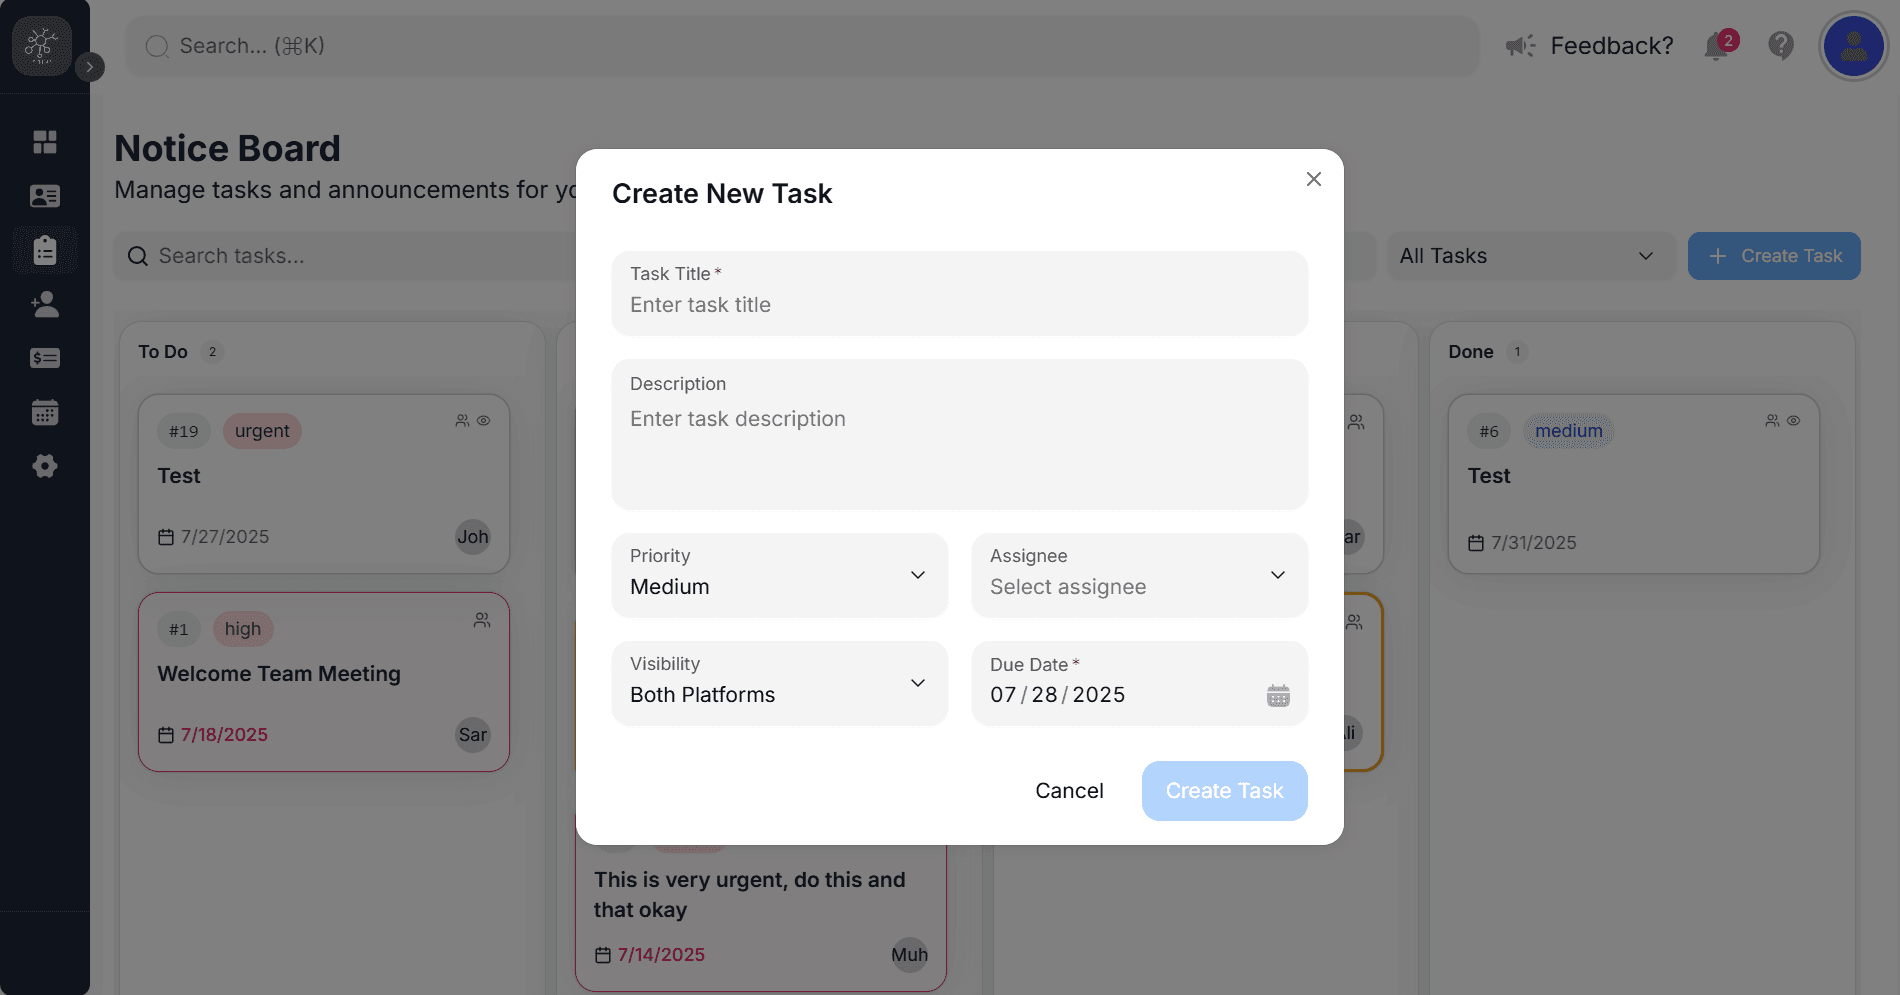Click the #6 task number badge
The height and width of the screenshot is (995, 1900).
pyautogui.click(x=1489, y=431)
